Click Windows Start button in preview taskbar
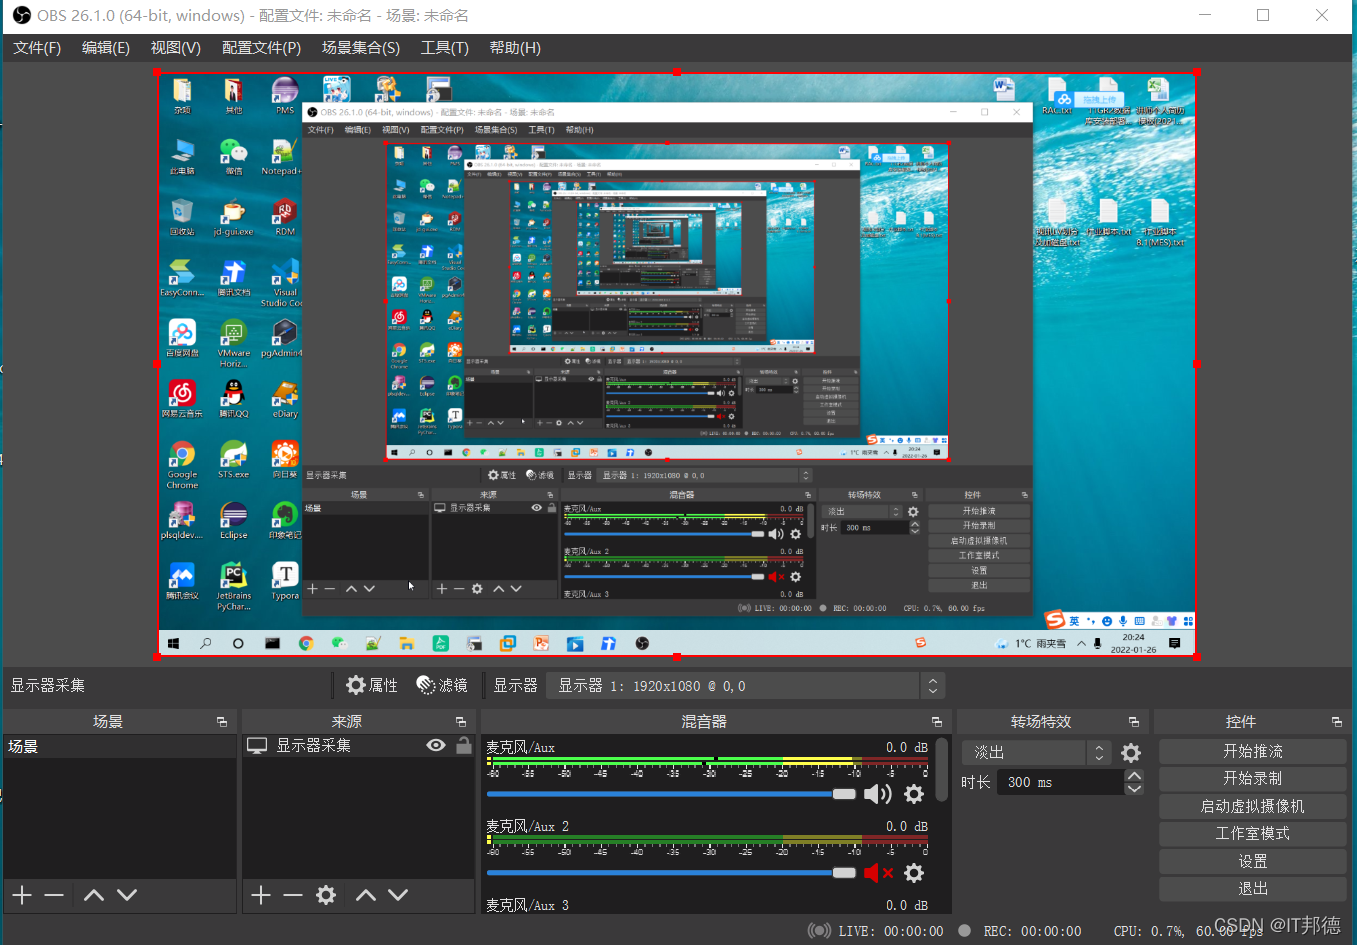Screen dimensions: 1357x945 click(x=173, y=643)
